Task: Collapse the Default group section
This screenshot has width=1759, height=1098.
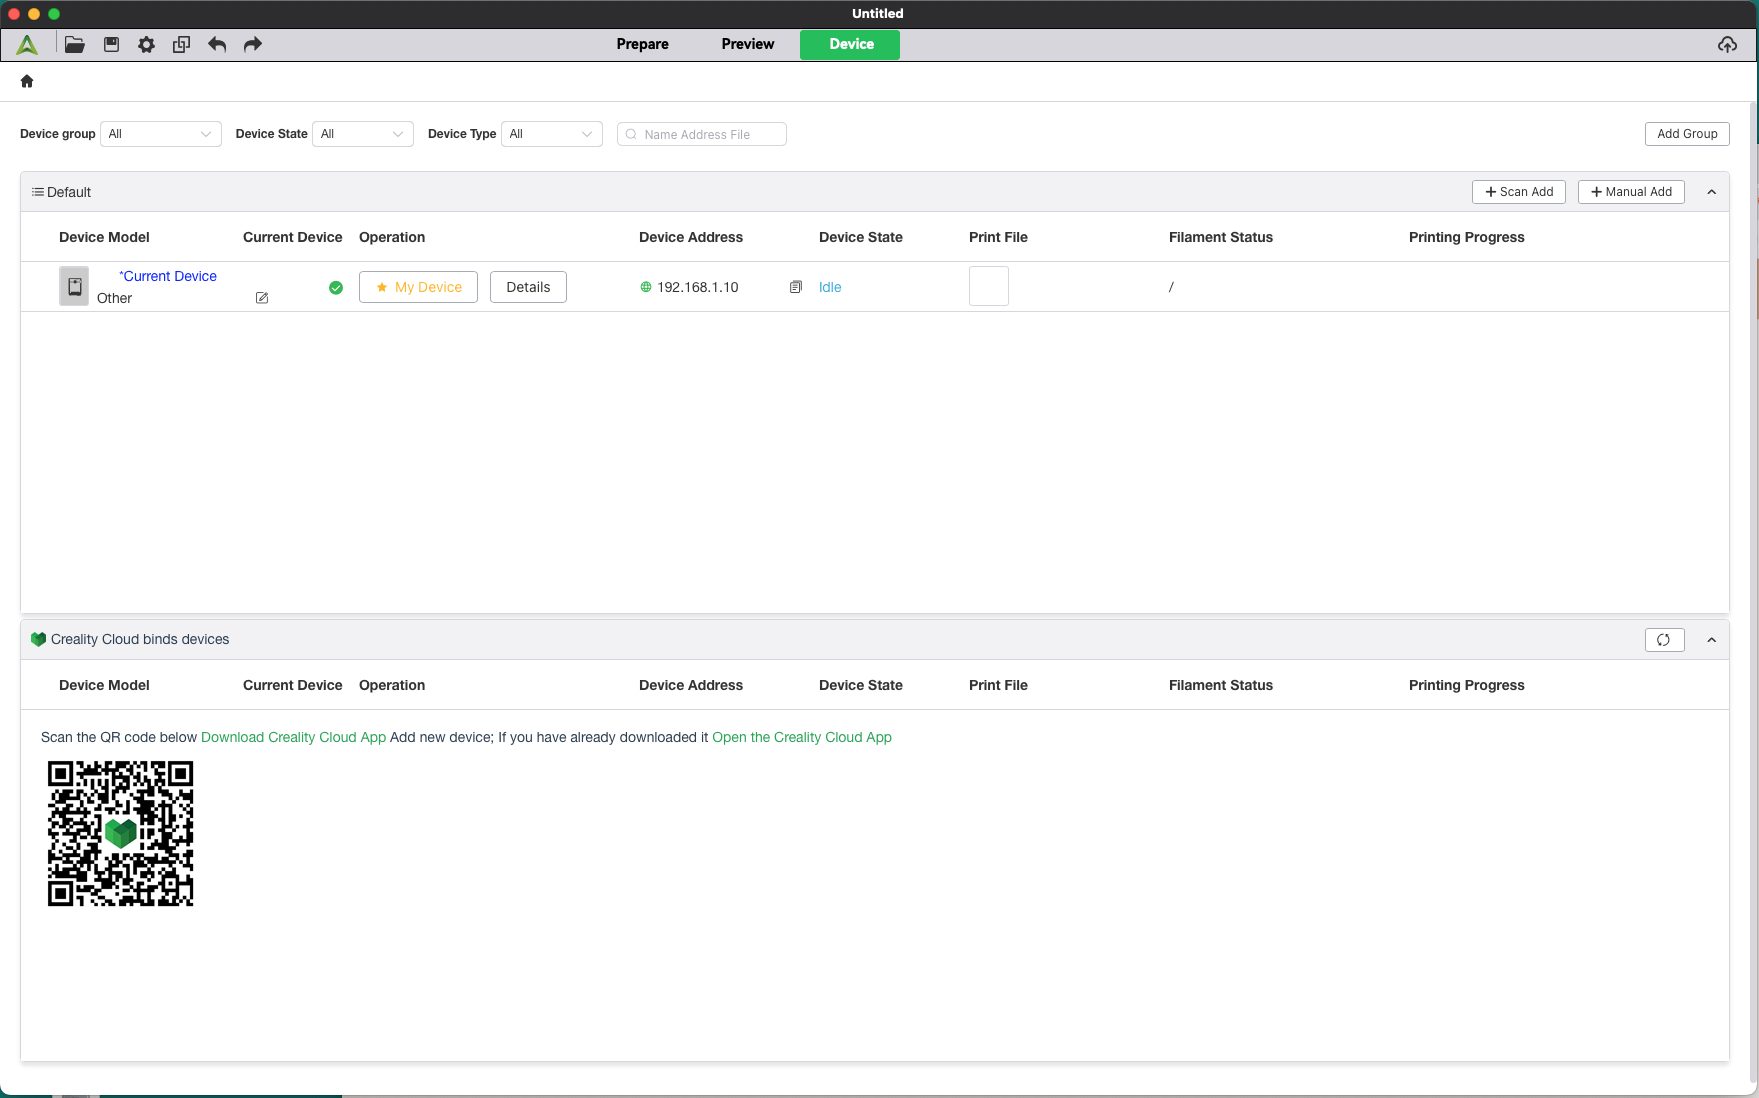Action: pyautogui.click(x=1711, y=192)
